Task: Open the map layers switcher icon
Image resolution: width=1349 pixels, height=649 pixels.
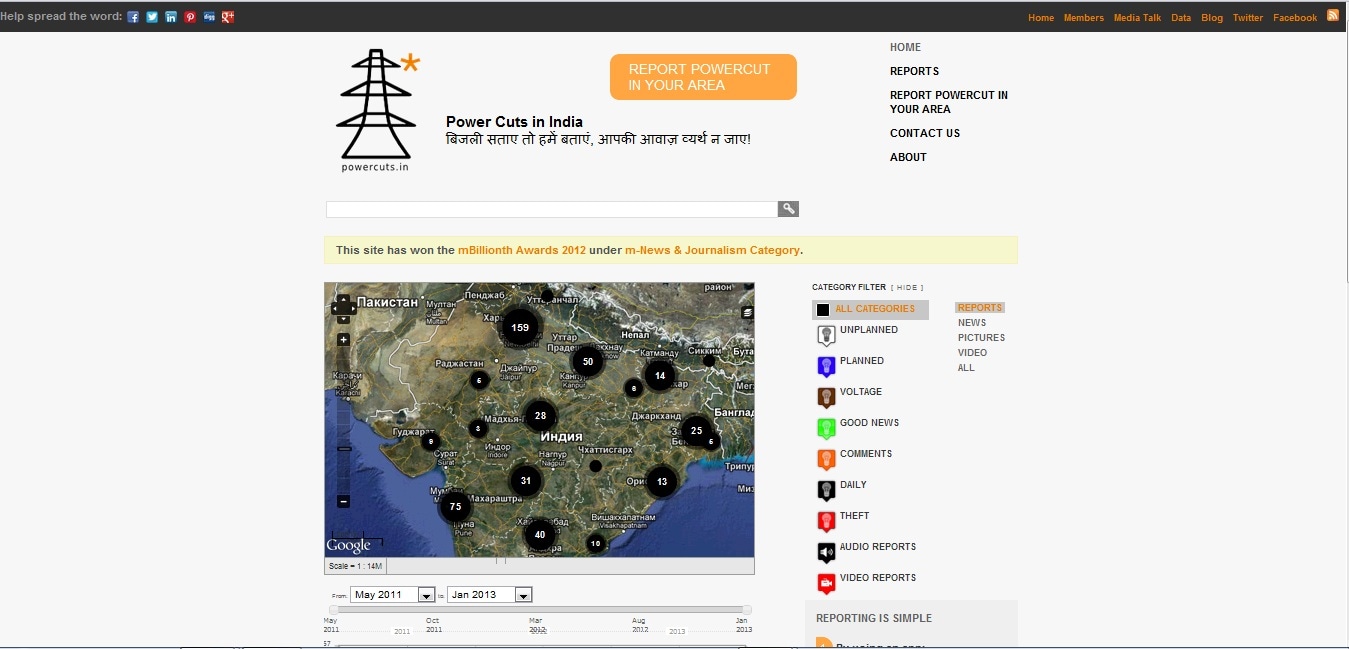Action: [747, 312]
